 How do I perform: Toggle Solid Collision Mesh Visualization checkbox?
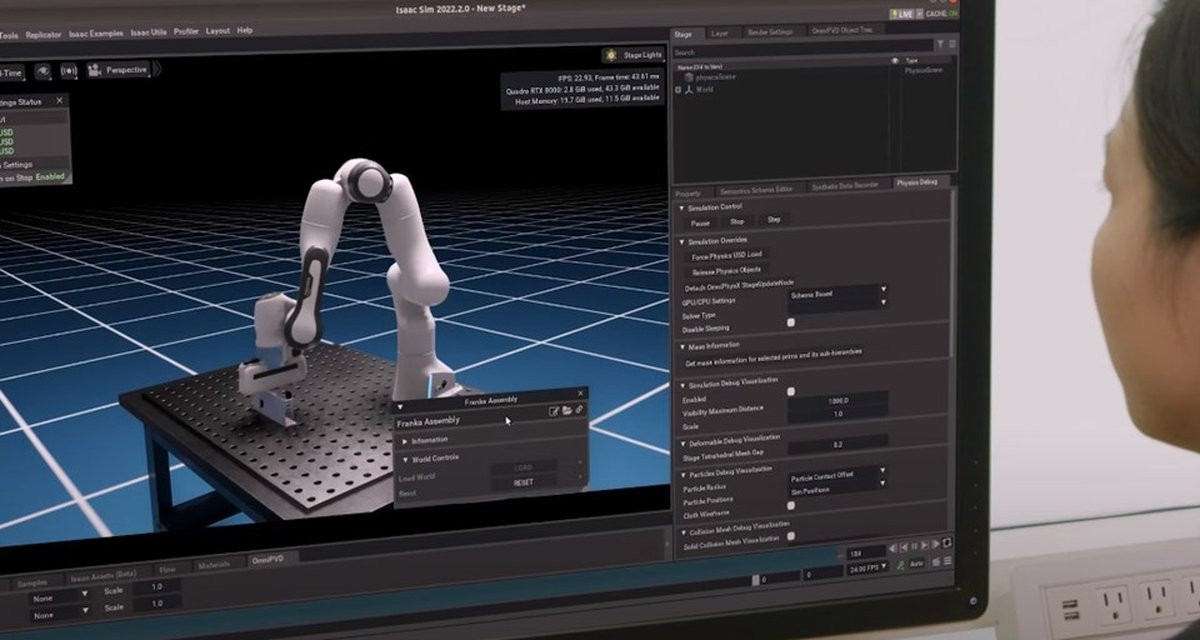[x=791, y=535]
